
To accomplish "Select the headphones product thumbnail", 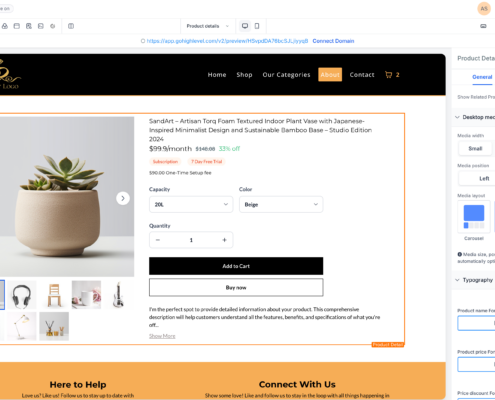I will (22, 295).
